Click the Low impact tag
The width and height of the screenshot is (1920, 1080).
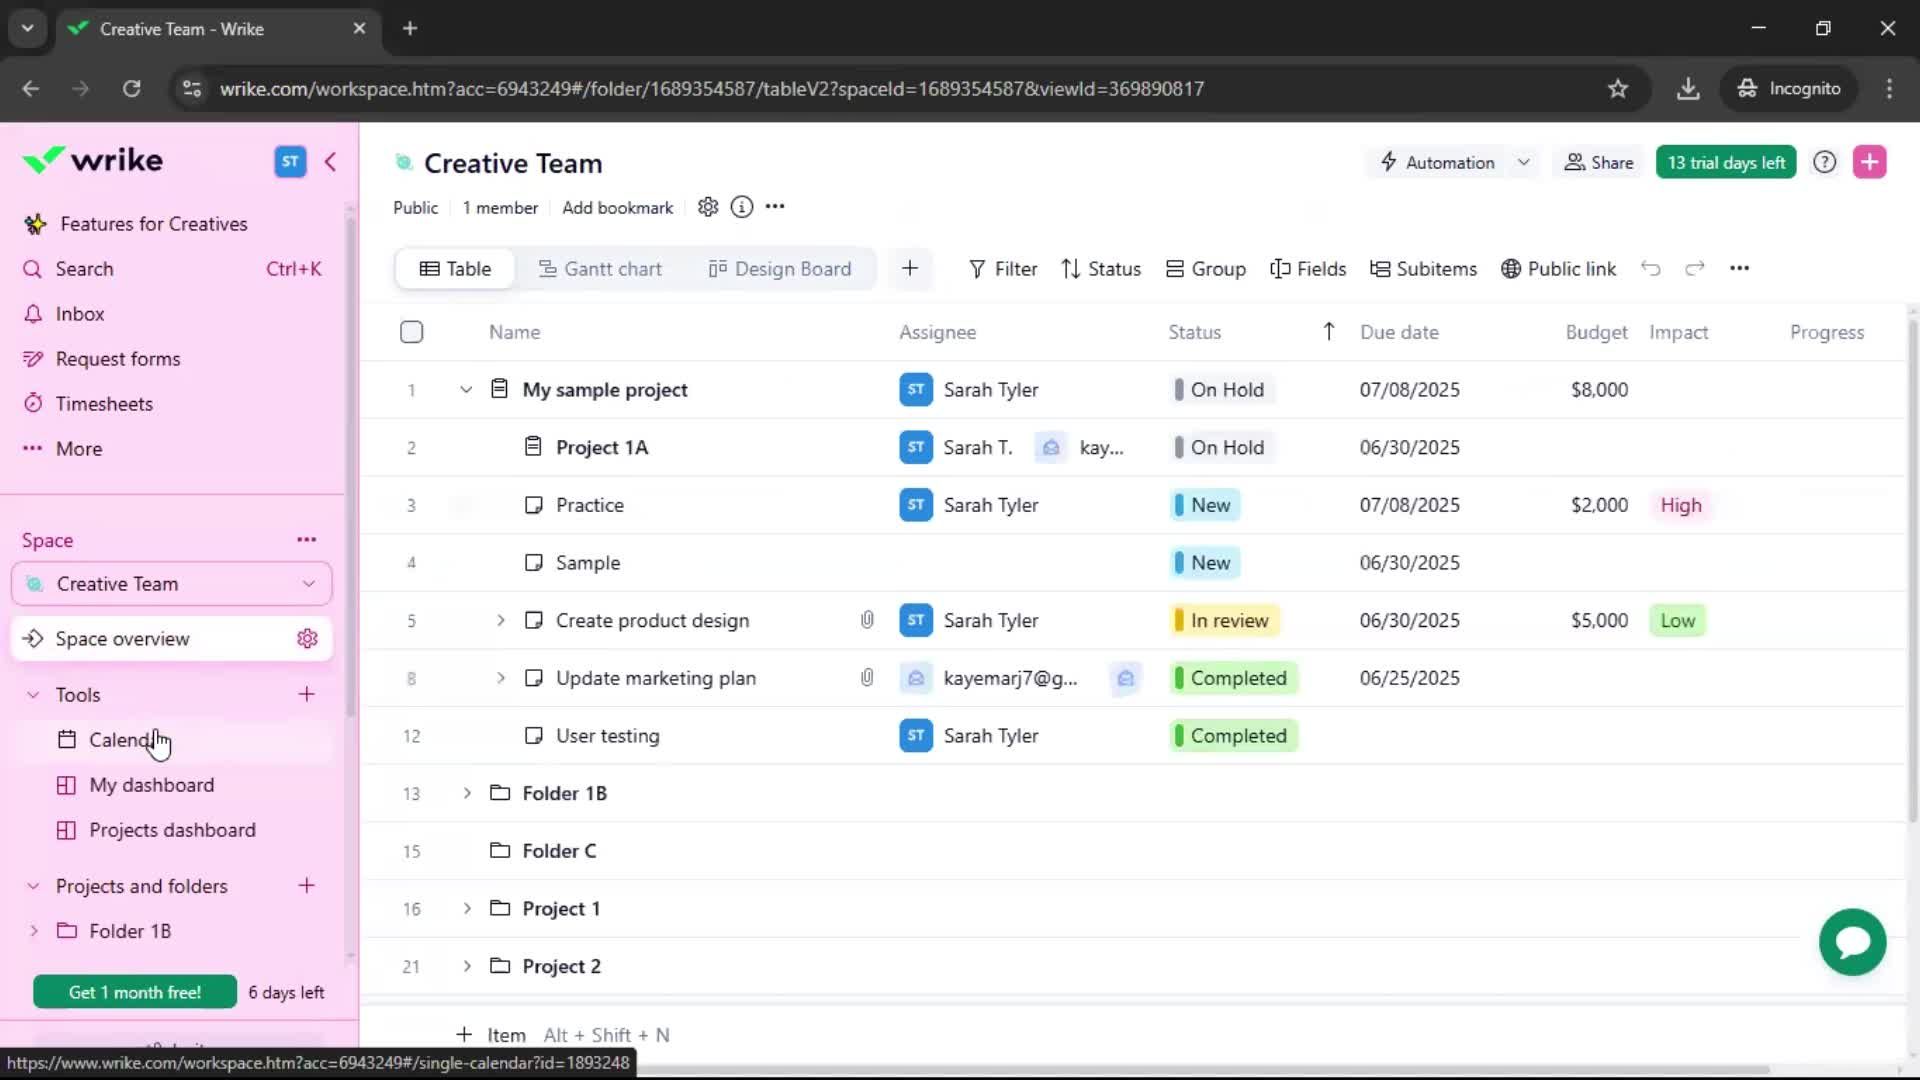coord(1678,620)
